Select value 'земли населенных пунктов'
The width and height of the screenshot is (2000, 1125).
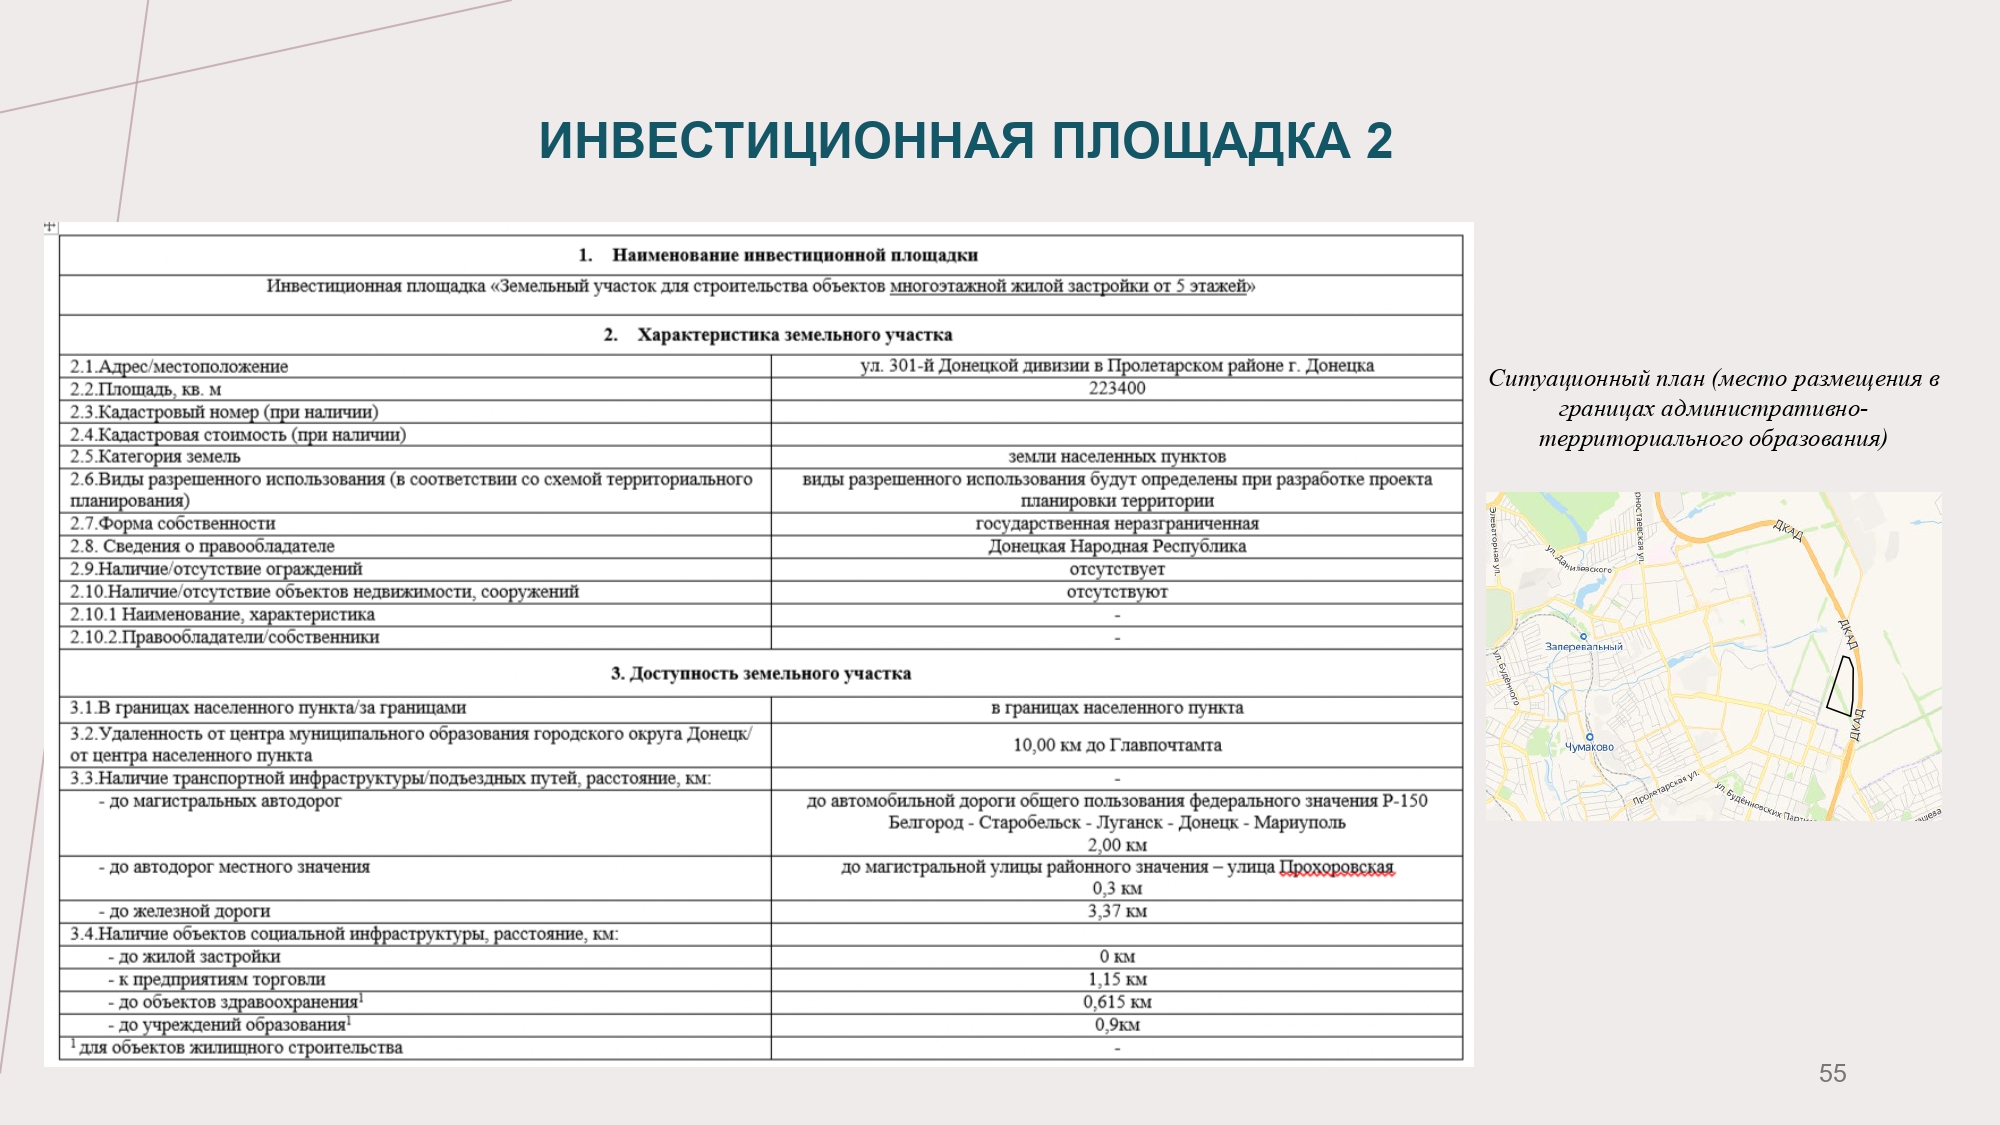click(1117, 457)
